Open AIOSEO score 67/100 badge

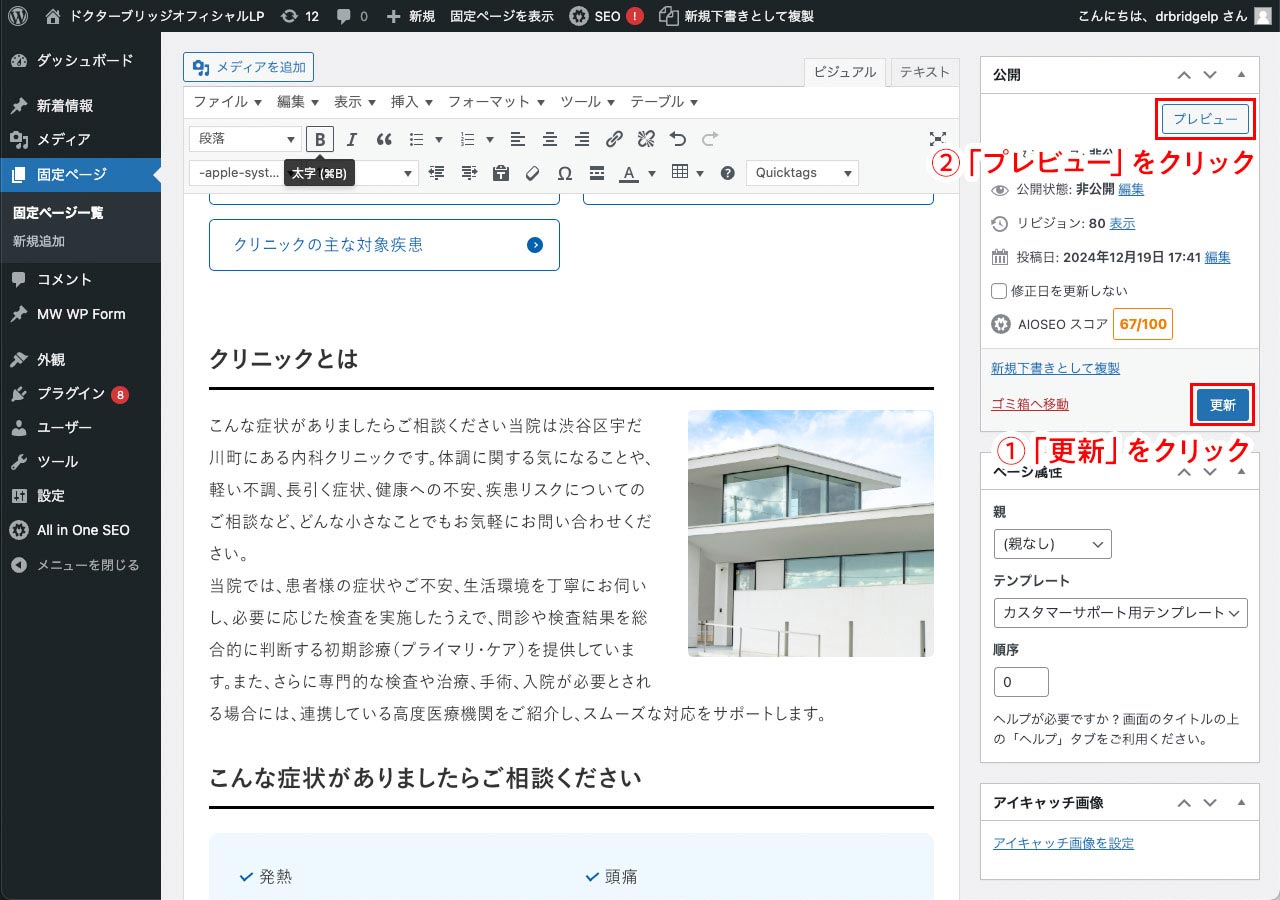click(x=1142, y=324)
